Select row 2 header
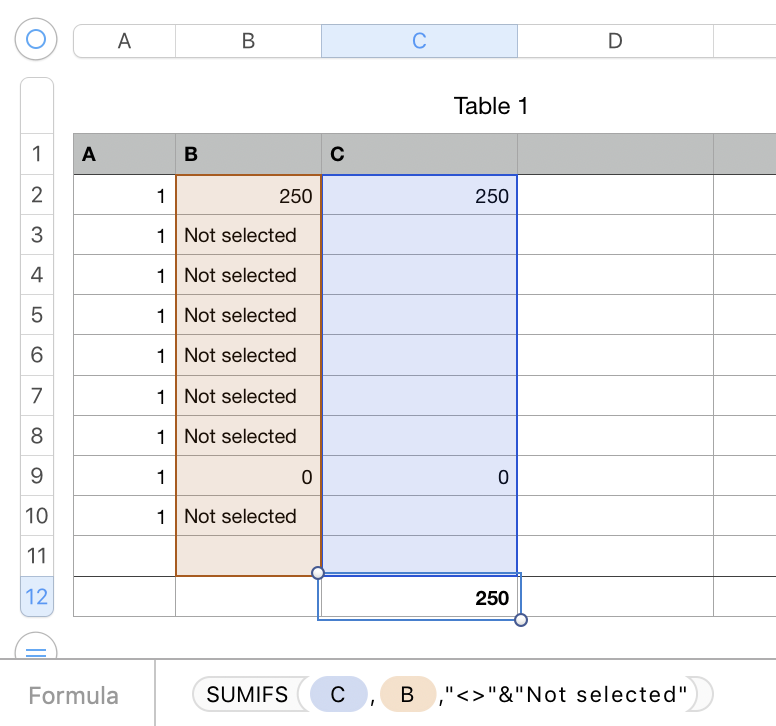The width and height of the screenshot is (776, 726). pyautogui.click(x=37, y=195)
